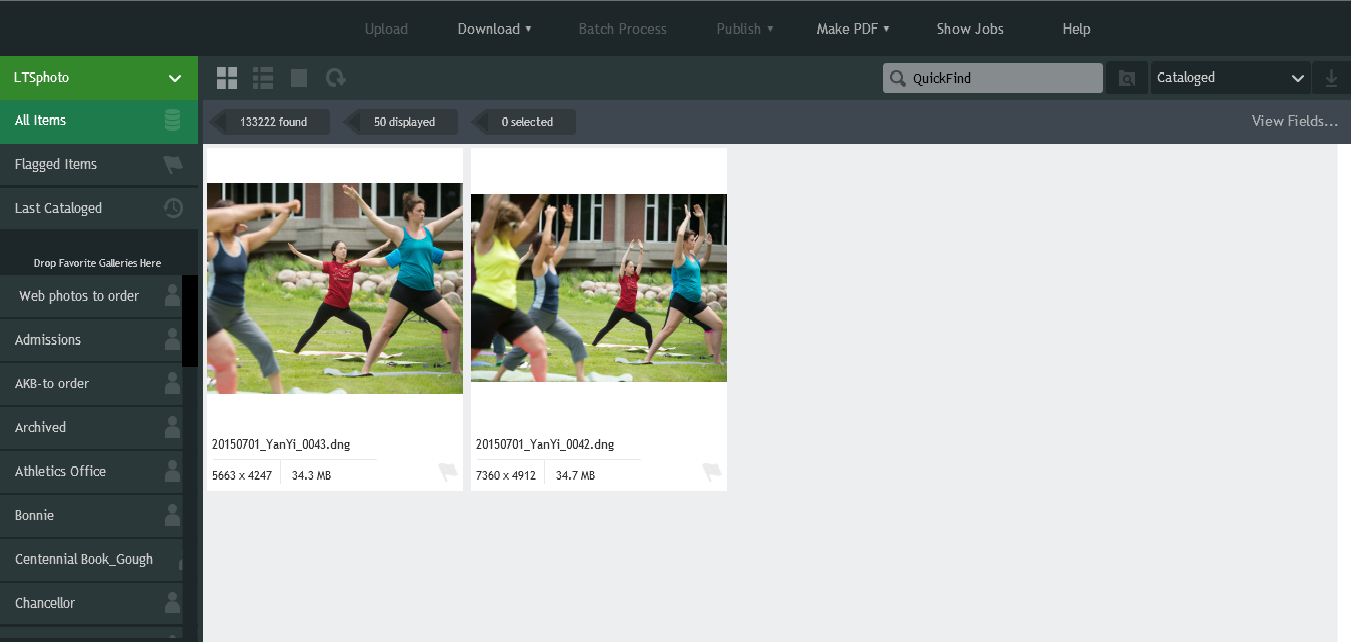This screenshot has height=642, width=1351.
Task: Switch to single item view
Action: [x=299, y=78]
